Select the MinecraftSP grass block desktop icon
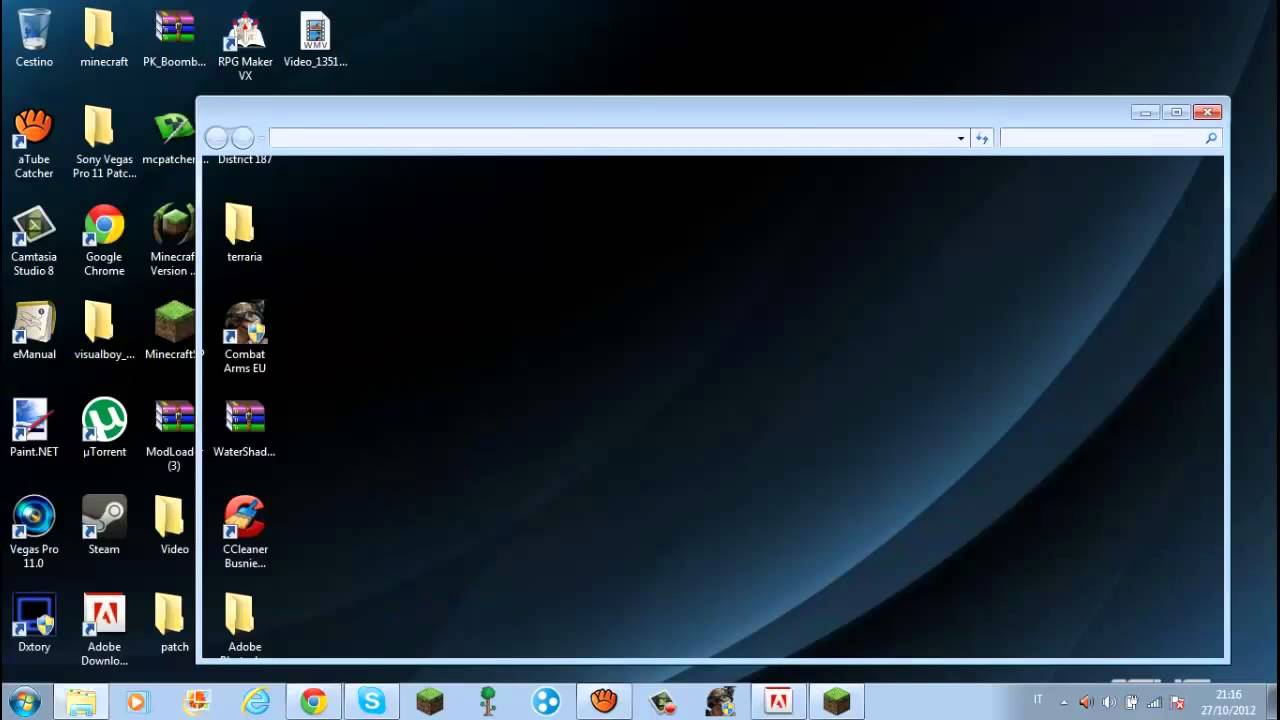This screenshot has width=1280, height=720. point(174,330)
